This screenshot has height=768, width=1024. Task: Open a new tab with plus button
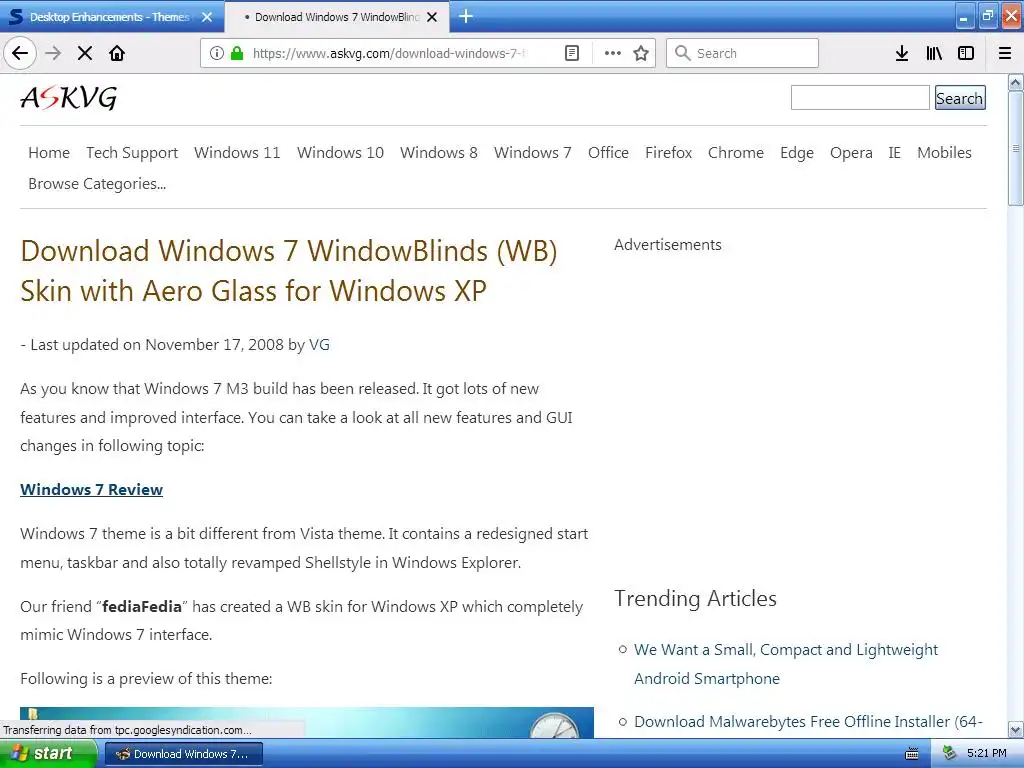coord(466,16)
